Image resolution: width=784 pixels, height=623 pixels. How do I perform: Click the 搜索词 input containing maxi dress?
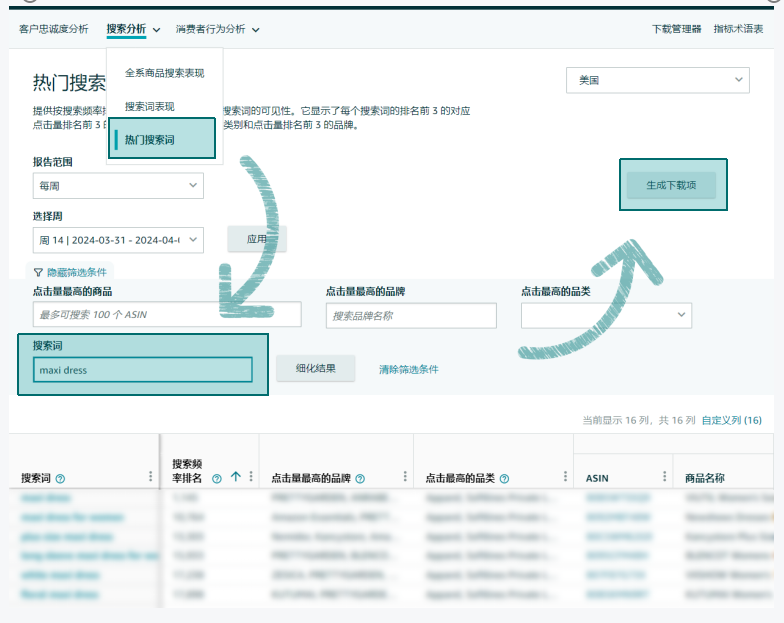pos(142,370)
